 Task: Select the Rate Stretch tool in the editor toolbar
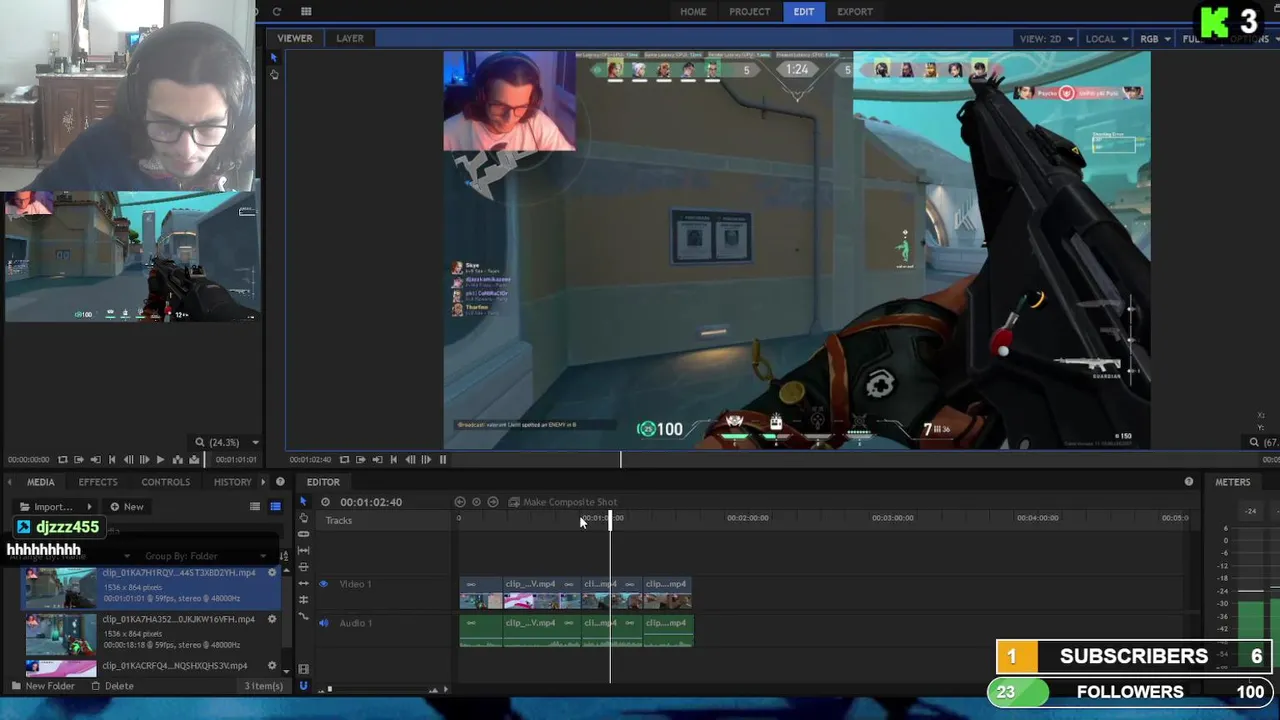[304, 616]
